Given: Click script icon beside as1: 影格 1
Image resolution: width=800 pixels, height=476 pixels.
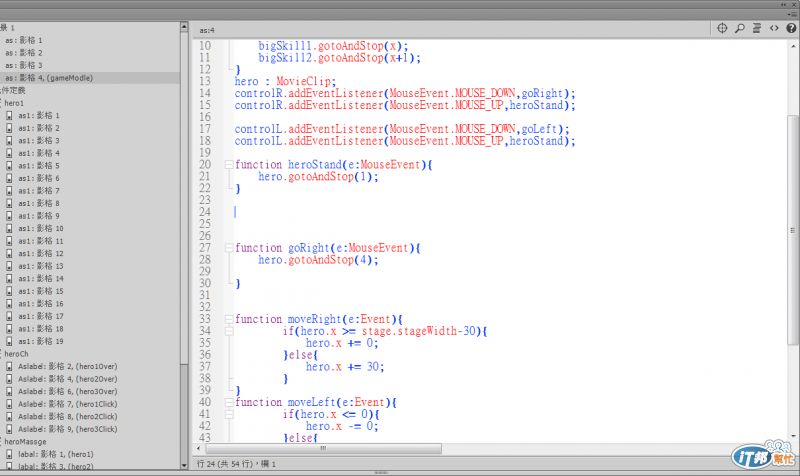Looking at the screenshot, I should coord(9,115).
